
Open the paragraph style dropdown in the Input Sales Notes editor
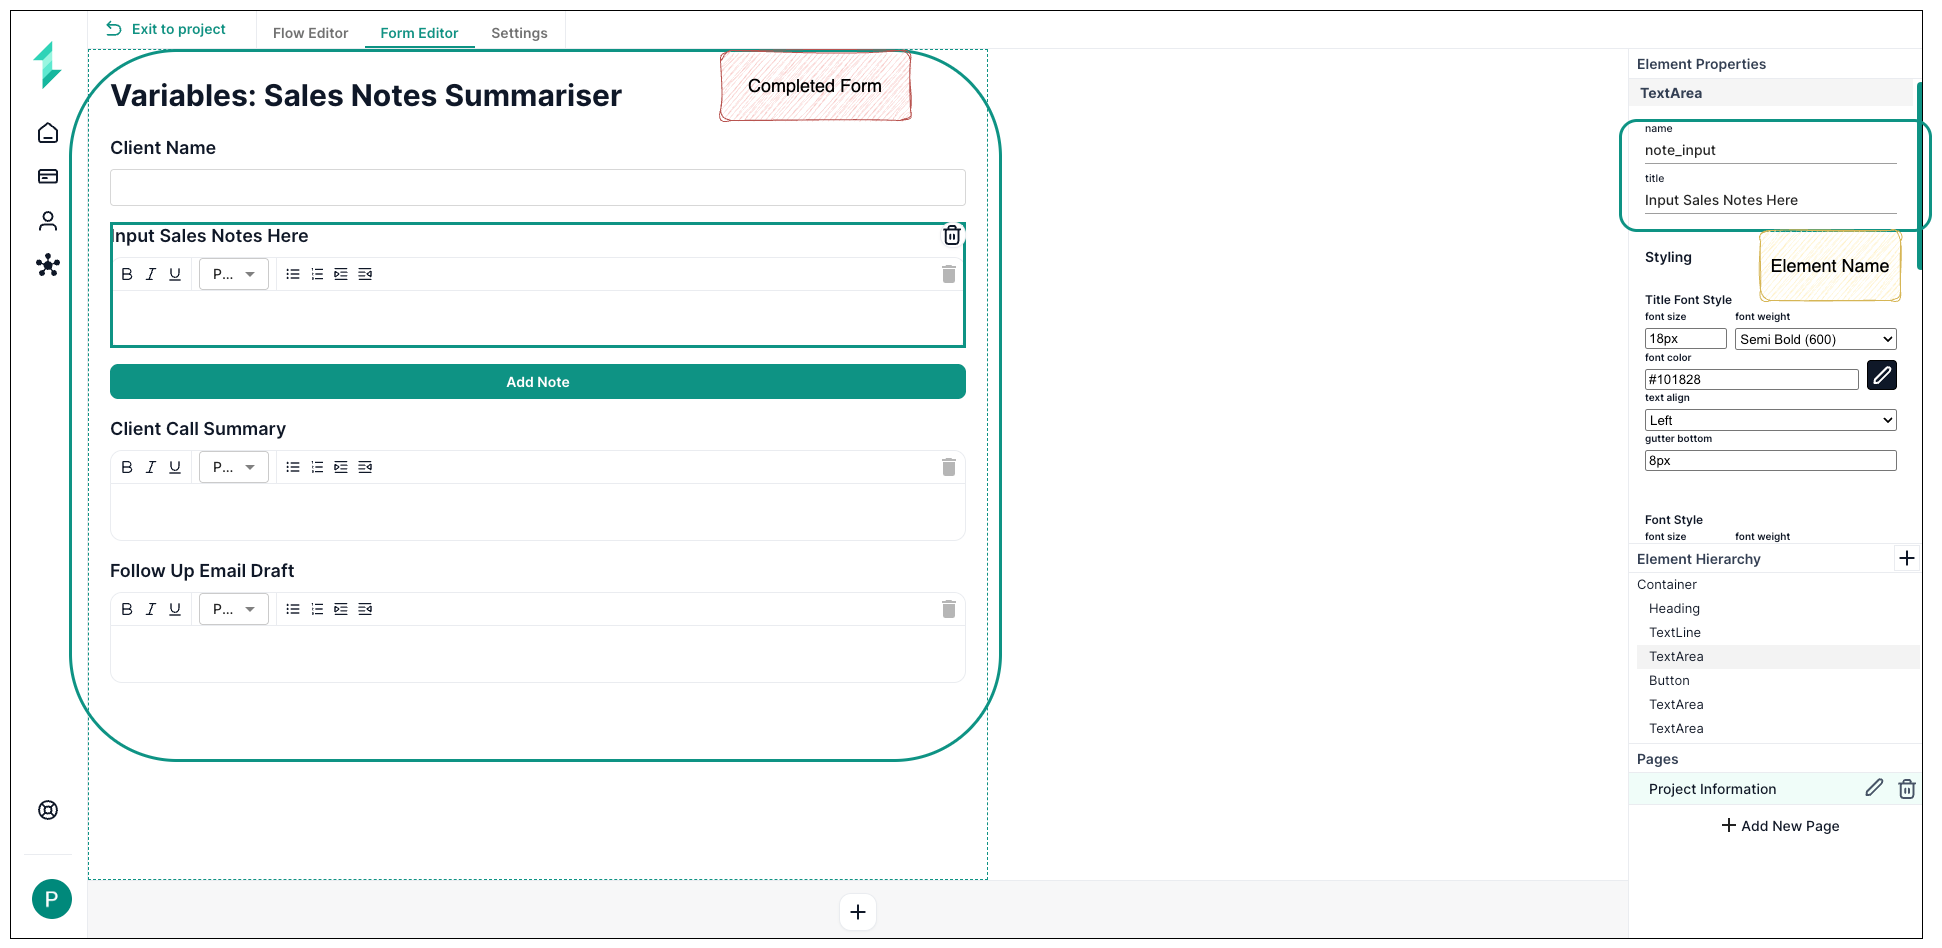pos(234,274)
